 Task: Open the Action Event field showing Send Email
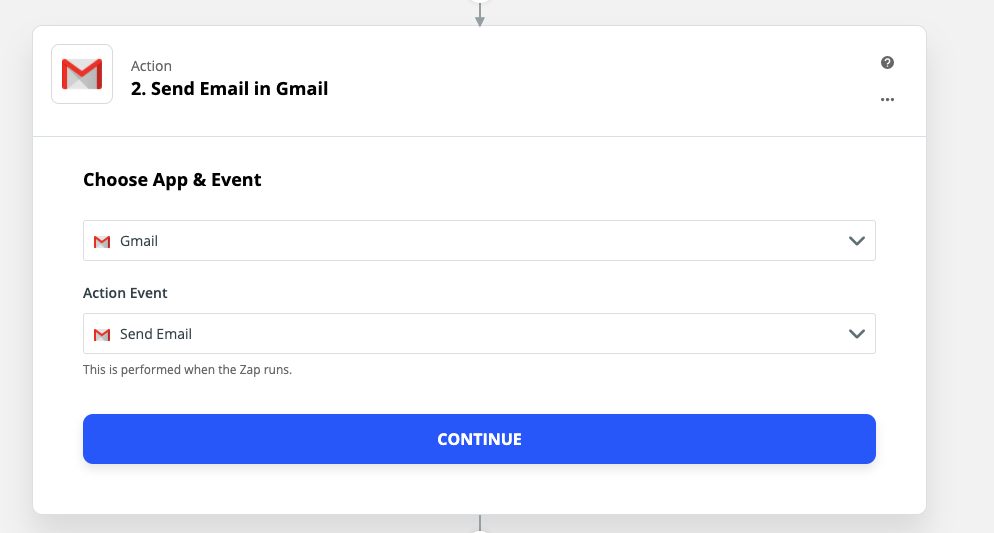tap(479, 334)
